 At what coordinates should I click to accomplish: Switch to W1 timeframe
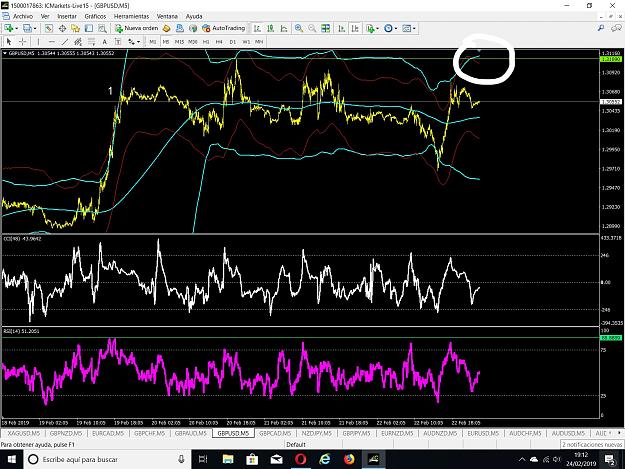(246, 41)
